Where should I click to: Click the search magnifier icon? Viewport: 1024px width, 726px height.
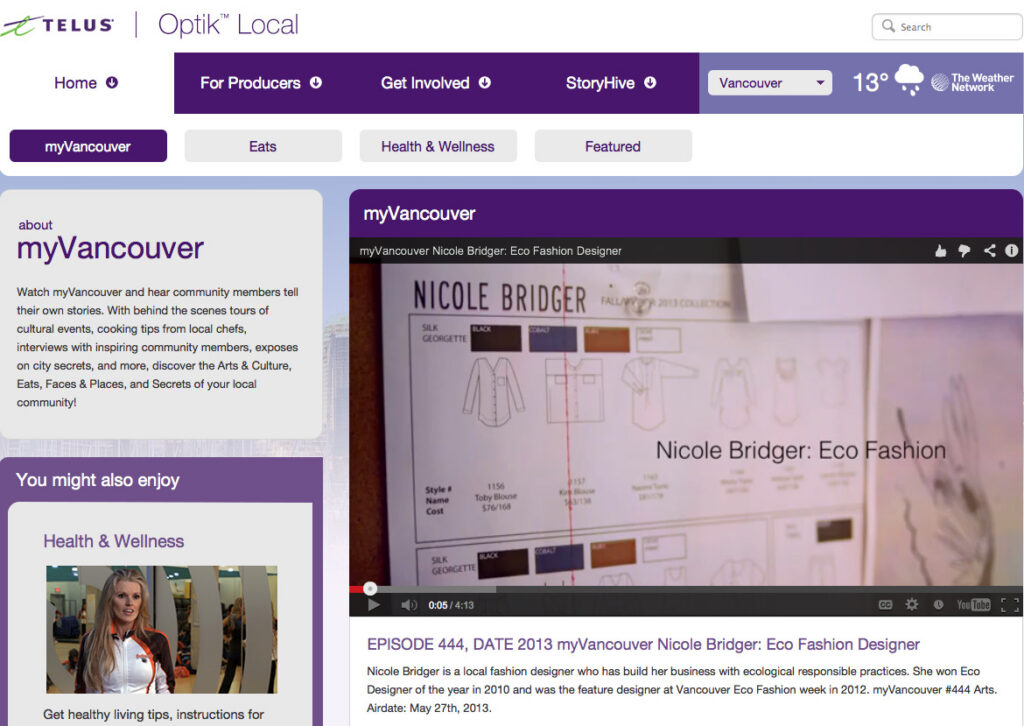[x=888, y=25]
